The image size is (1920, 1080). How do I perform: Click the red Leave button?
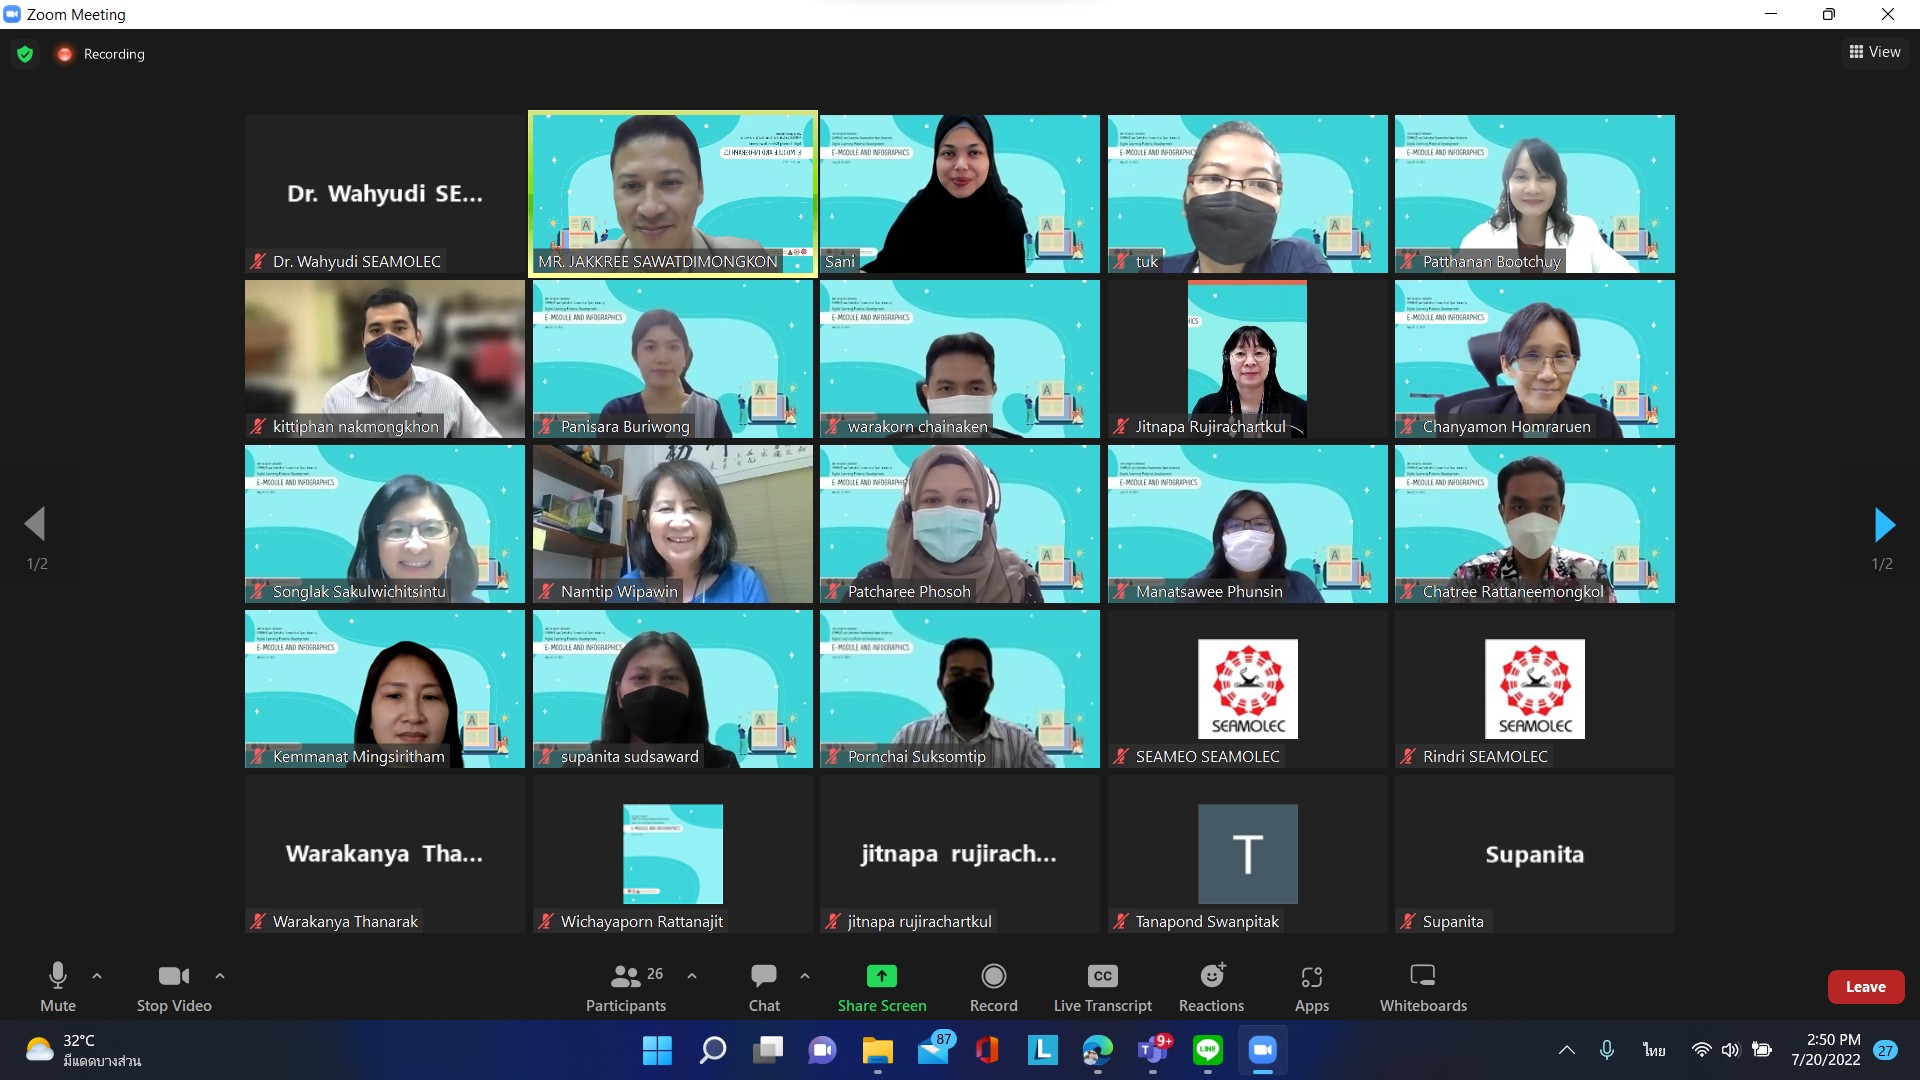[1865, 986]
